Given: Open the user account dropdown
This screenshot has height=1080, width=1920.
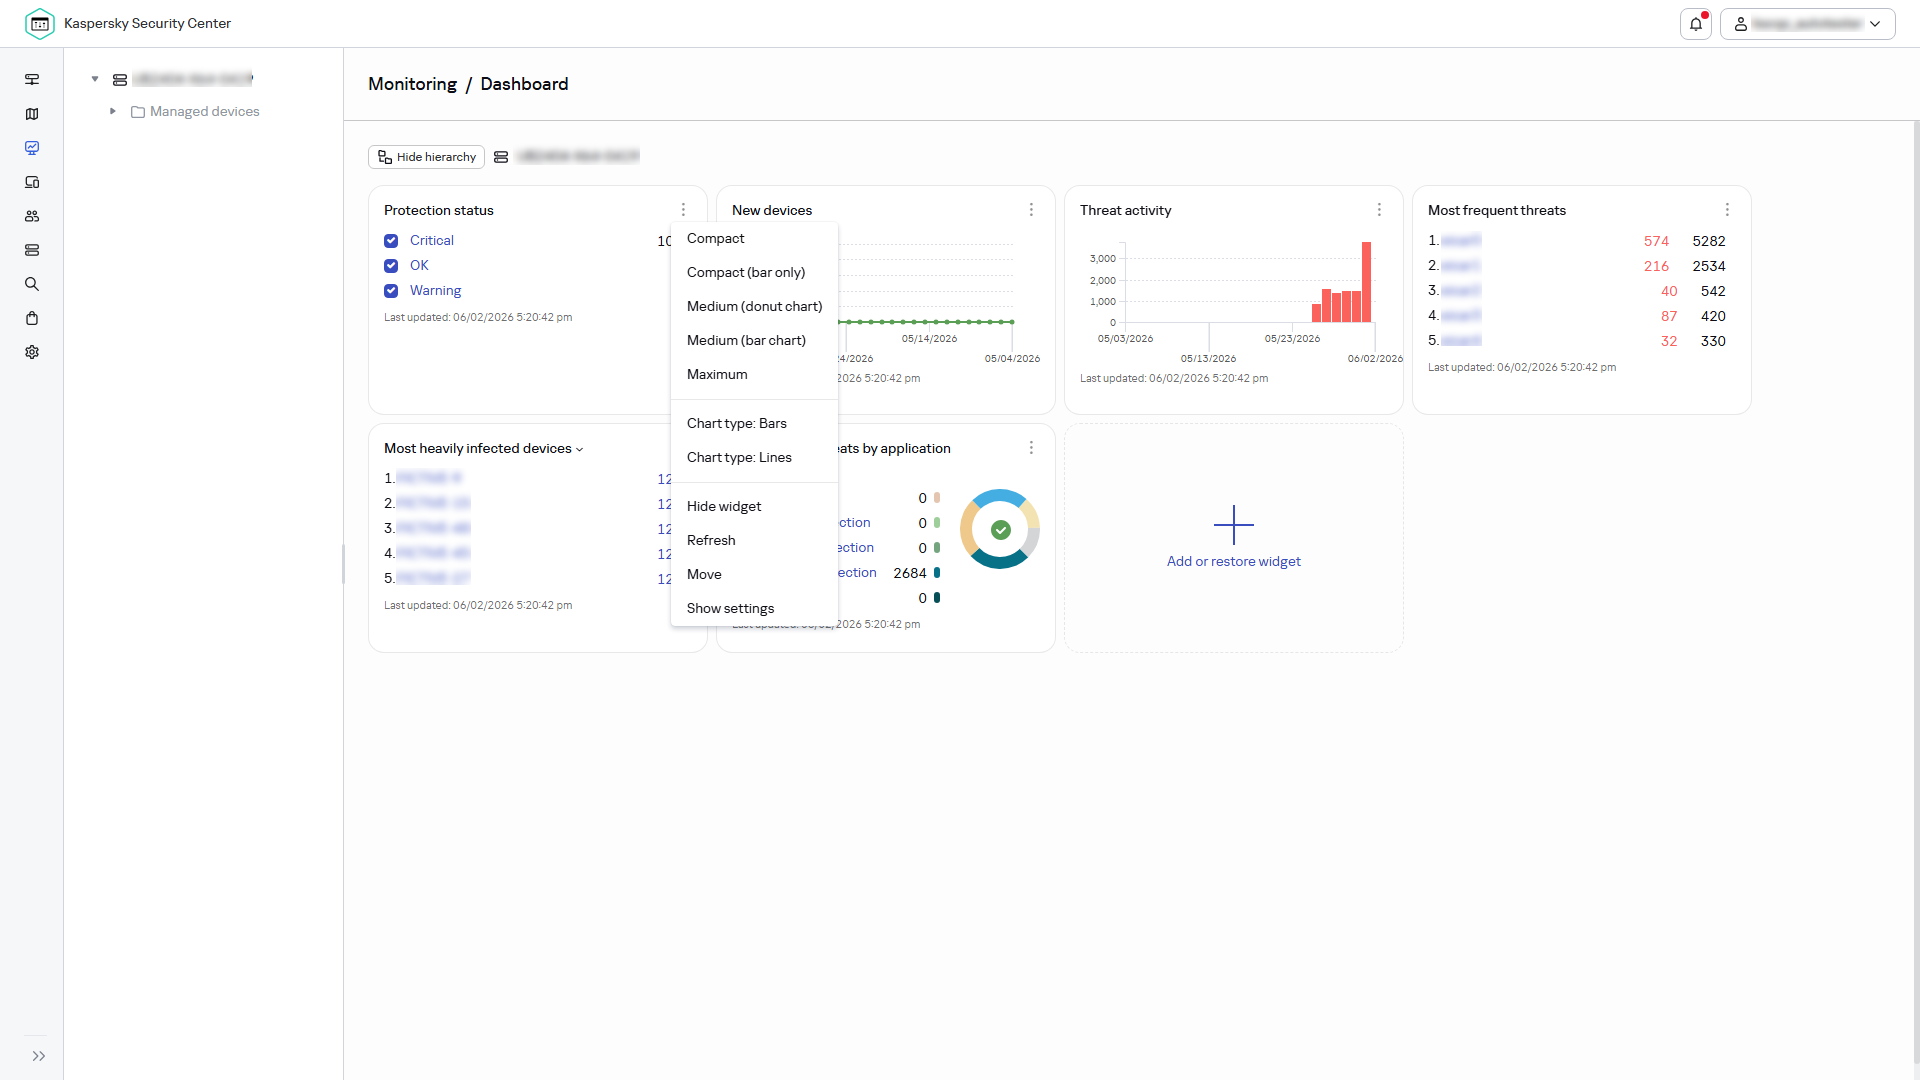Looking at the screenshot, I should click(1808, 24).
